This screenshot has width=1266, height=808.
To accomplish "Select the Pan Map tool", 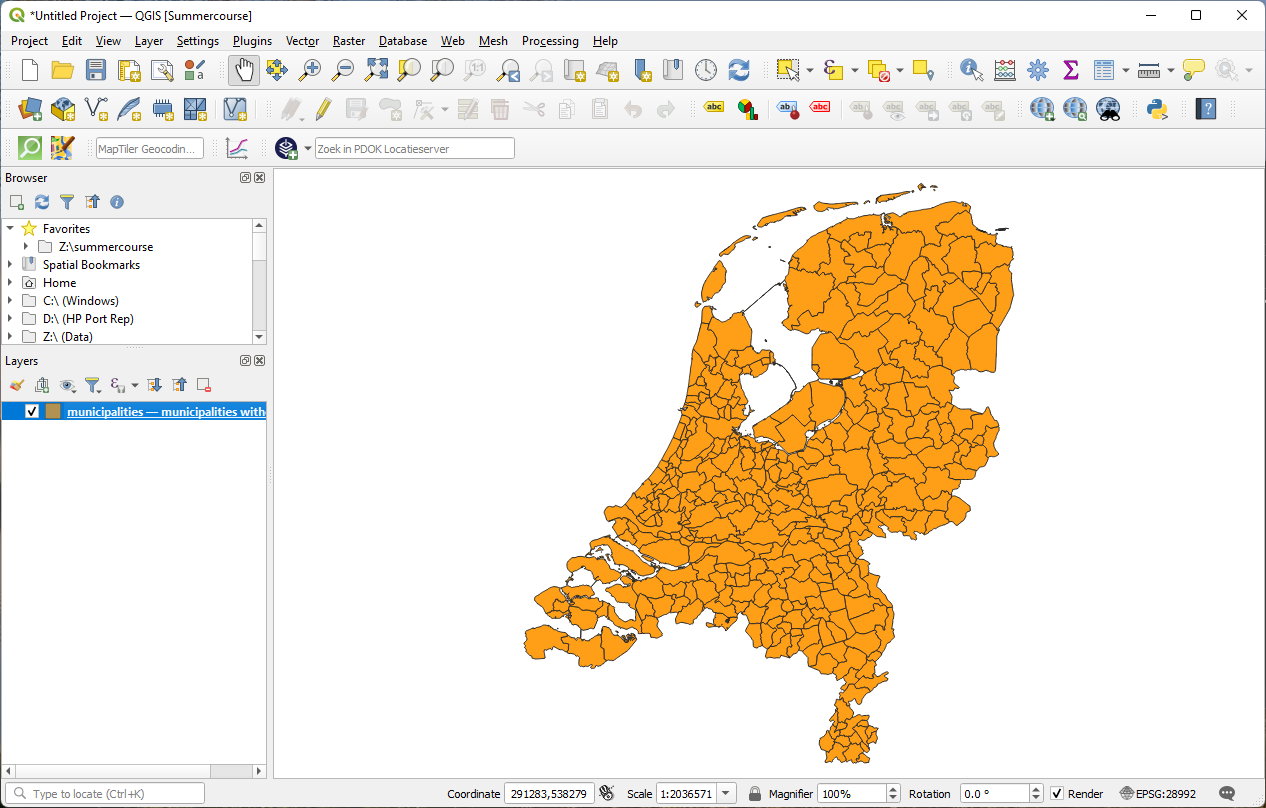I will click(x=243, y=70).
